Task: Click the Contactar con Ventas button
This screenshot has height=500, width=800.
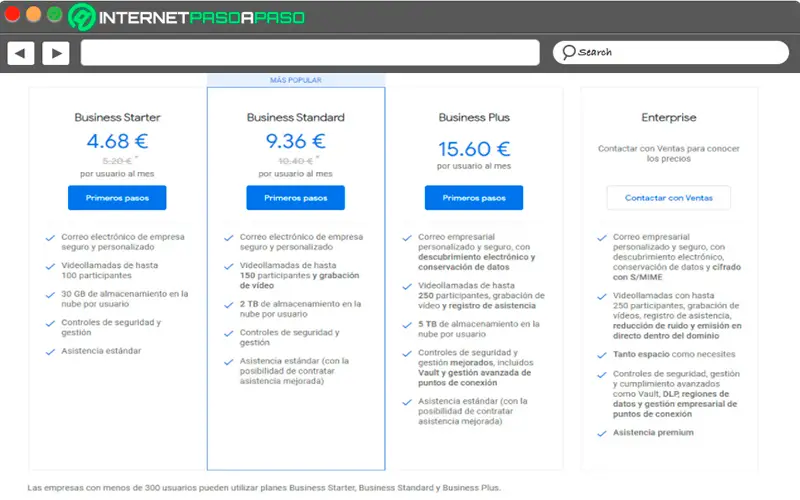Action: click(668, 198)
